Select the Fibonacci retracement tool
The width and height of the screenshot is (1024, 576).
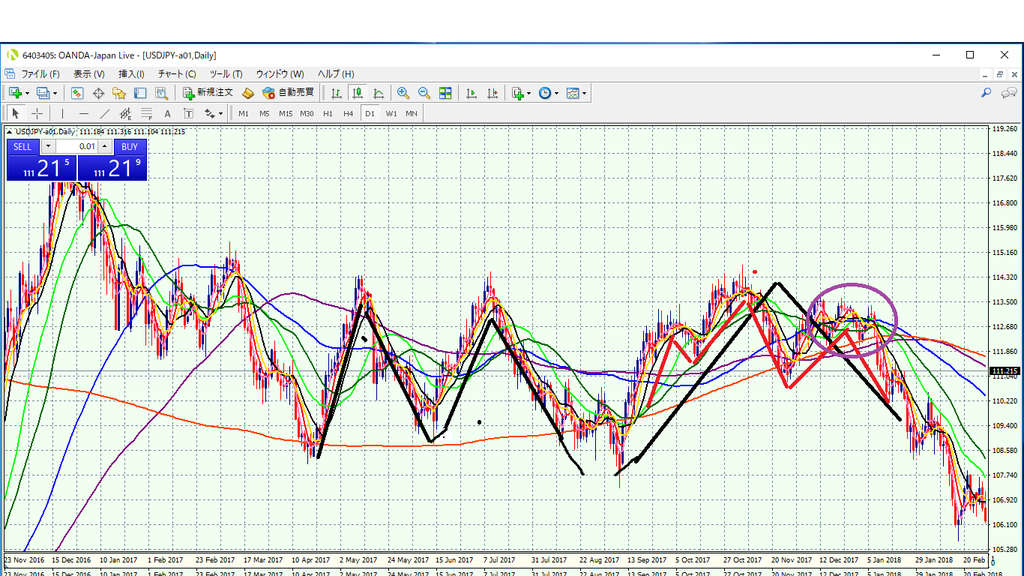point(146,114)
